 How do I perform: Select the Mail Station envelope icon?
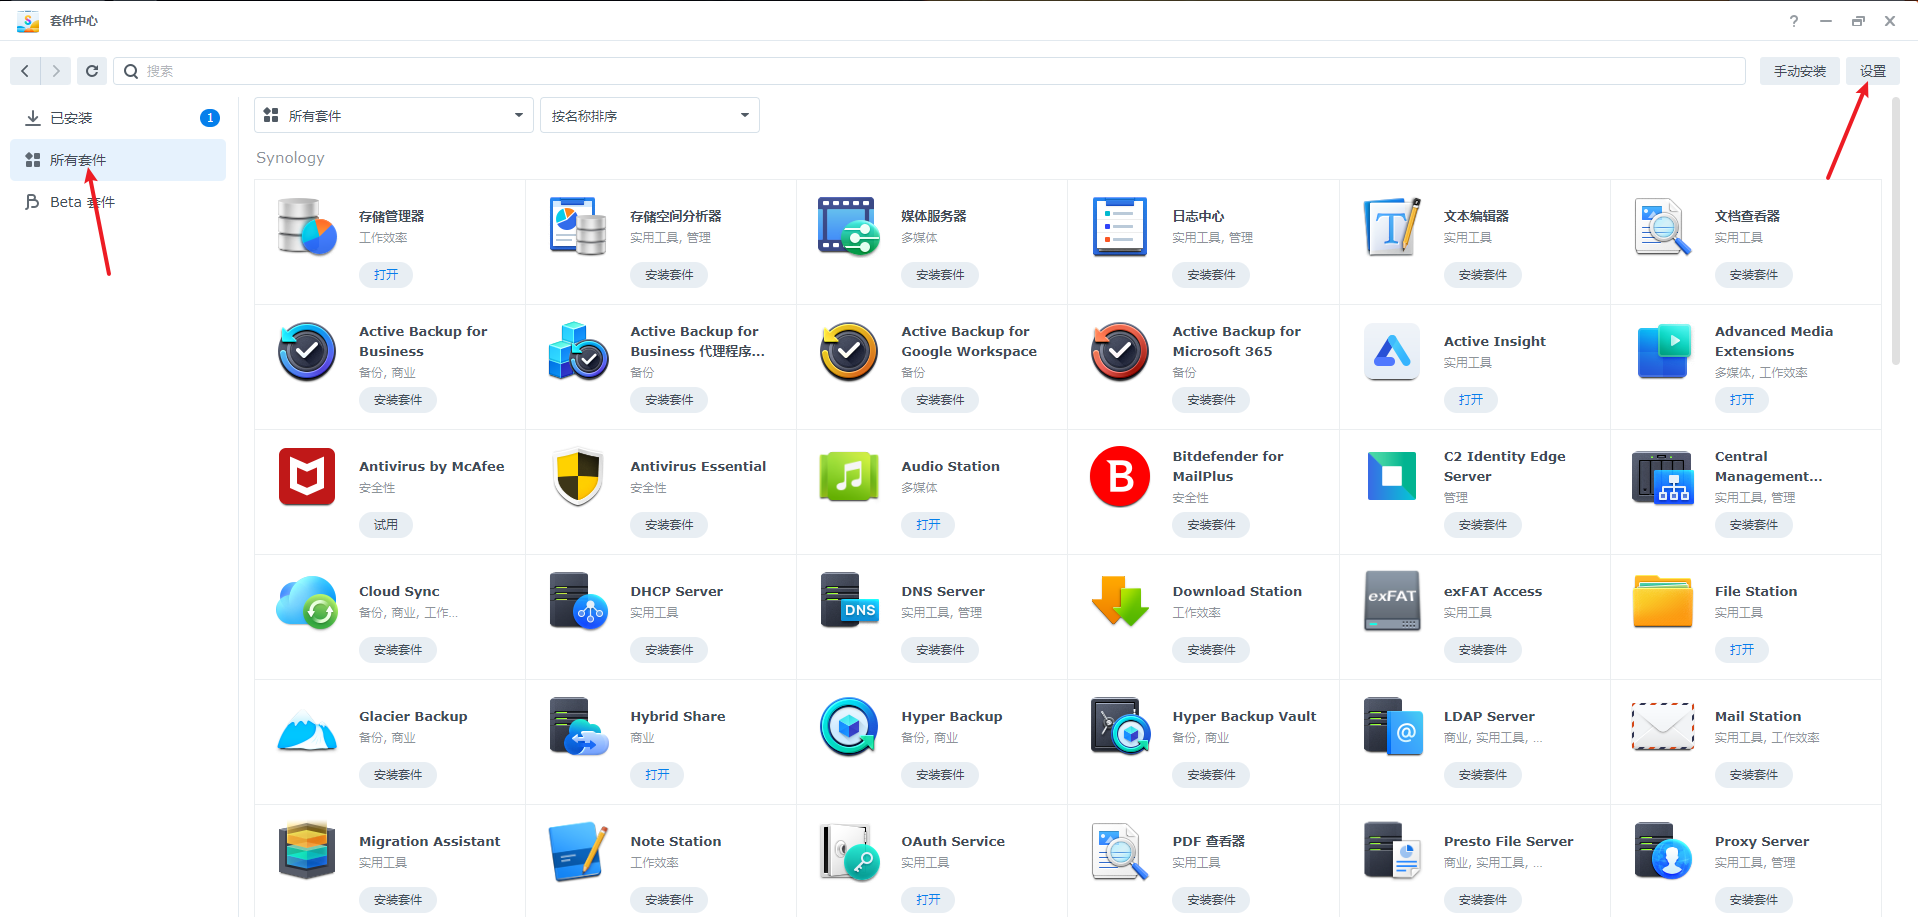1662,726
